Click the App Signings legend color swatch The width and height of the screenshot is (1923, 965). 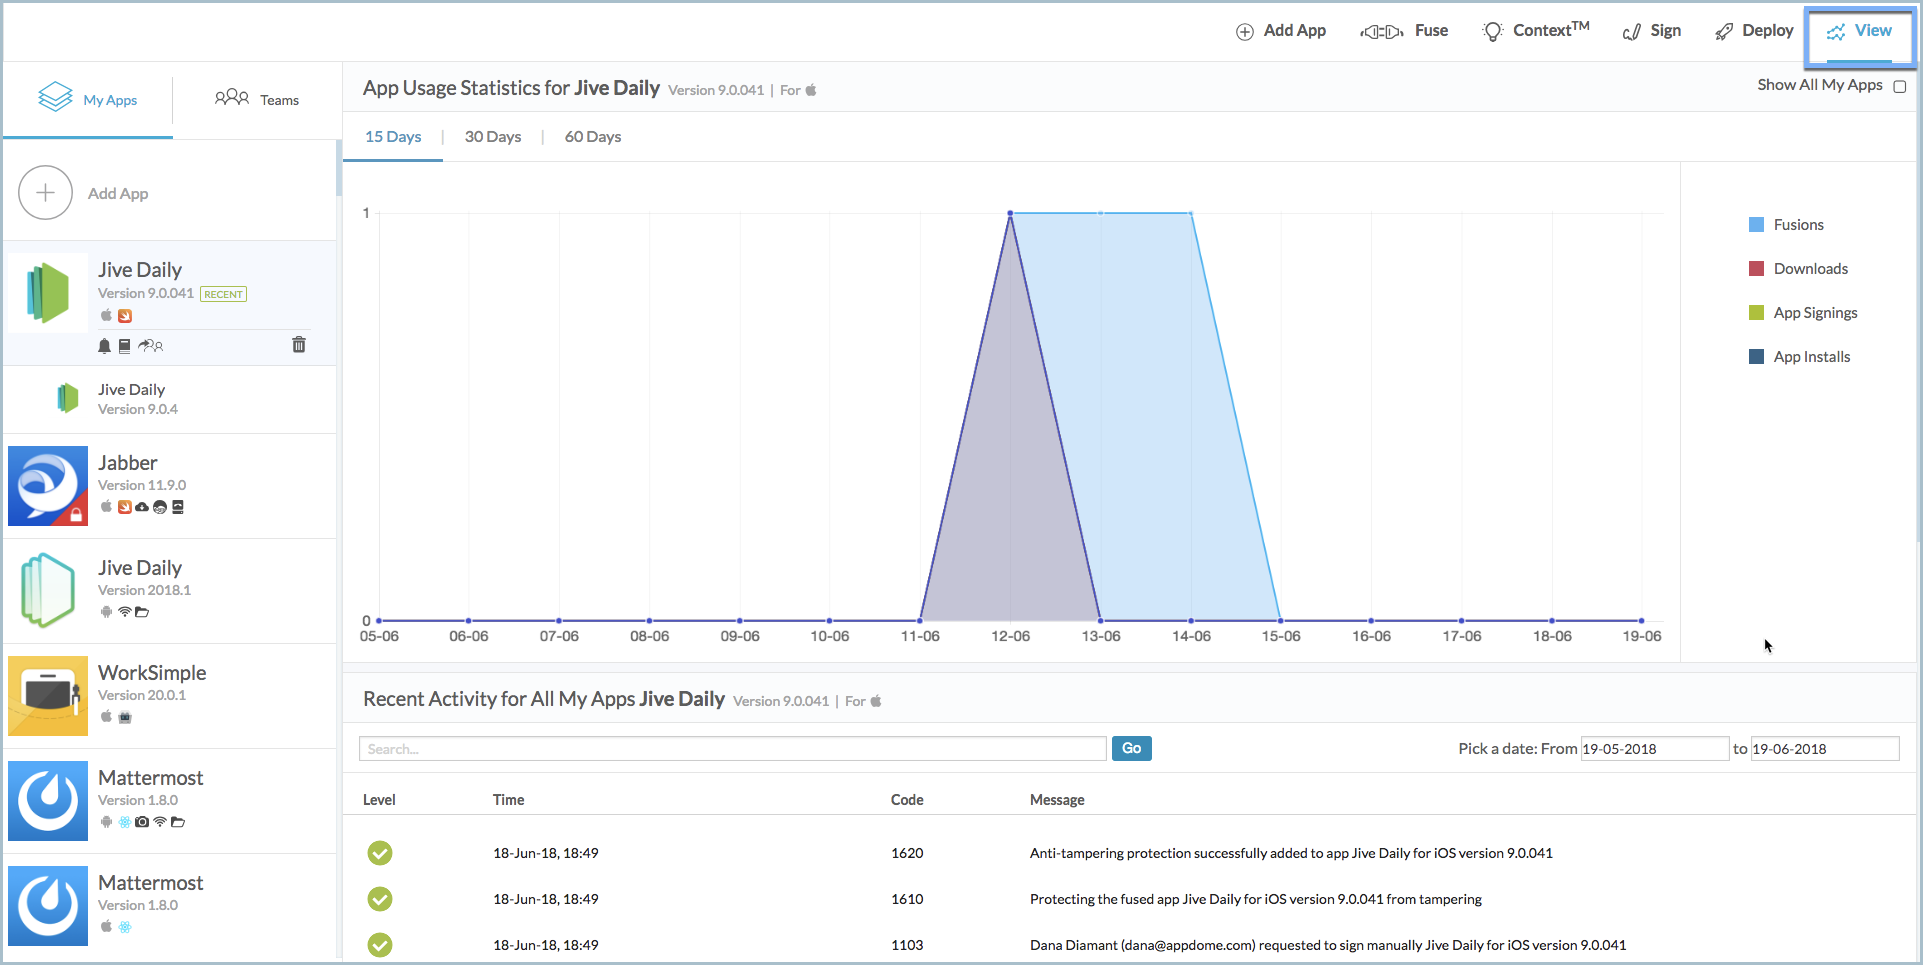1756,313
